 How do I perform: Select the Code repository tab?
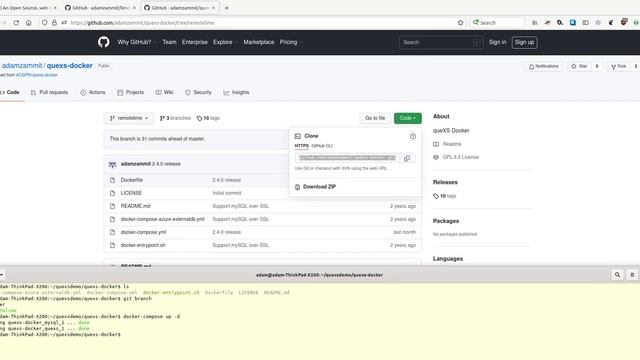(10, 93)
